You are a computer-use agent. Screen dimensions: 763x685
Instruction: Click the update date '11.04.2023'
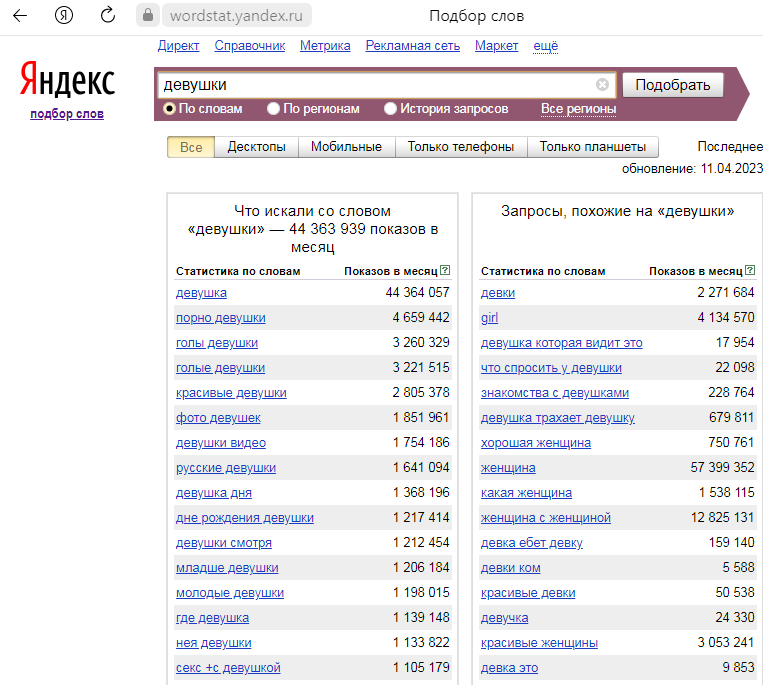point(731,169)
